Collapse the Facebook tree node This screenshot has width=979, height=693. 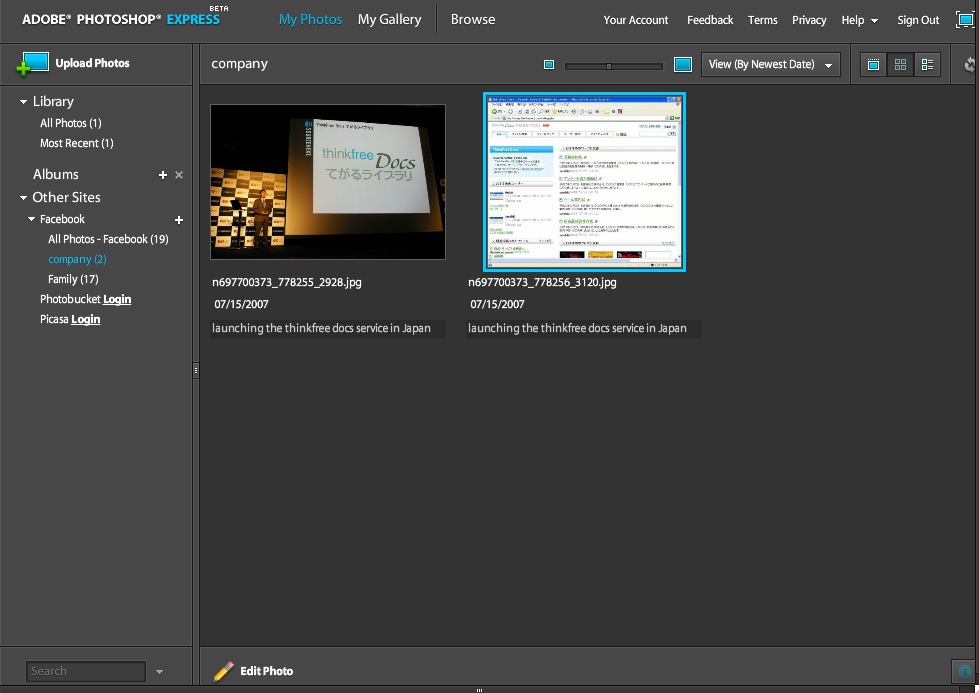[31, 219]
